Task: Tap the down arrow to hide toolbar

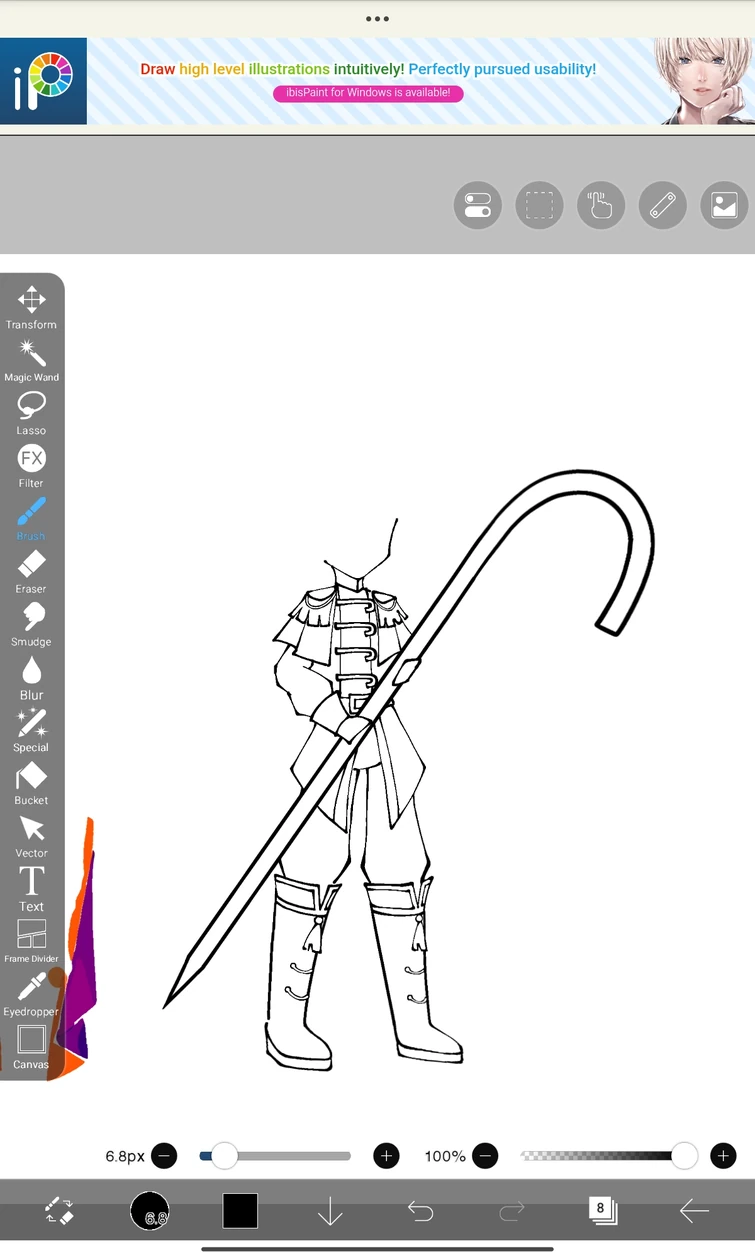Action: click(x=330, y=1212)
